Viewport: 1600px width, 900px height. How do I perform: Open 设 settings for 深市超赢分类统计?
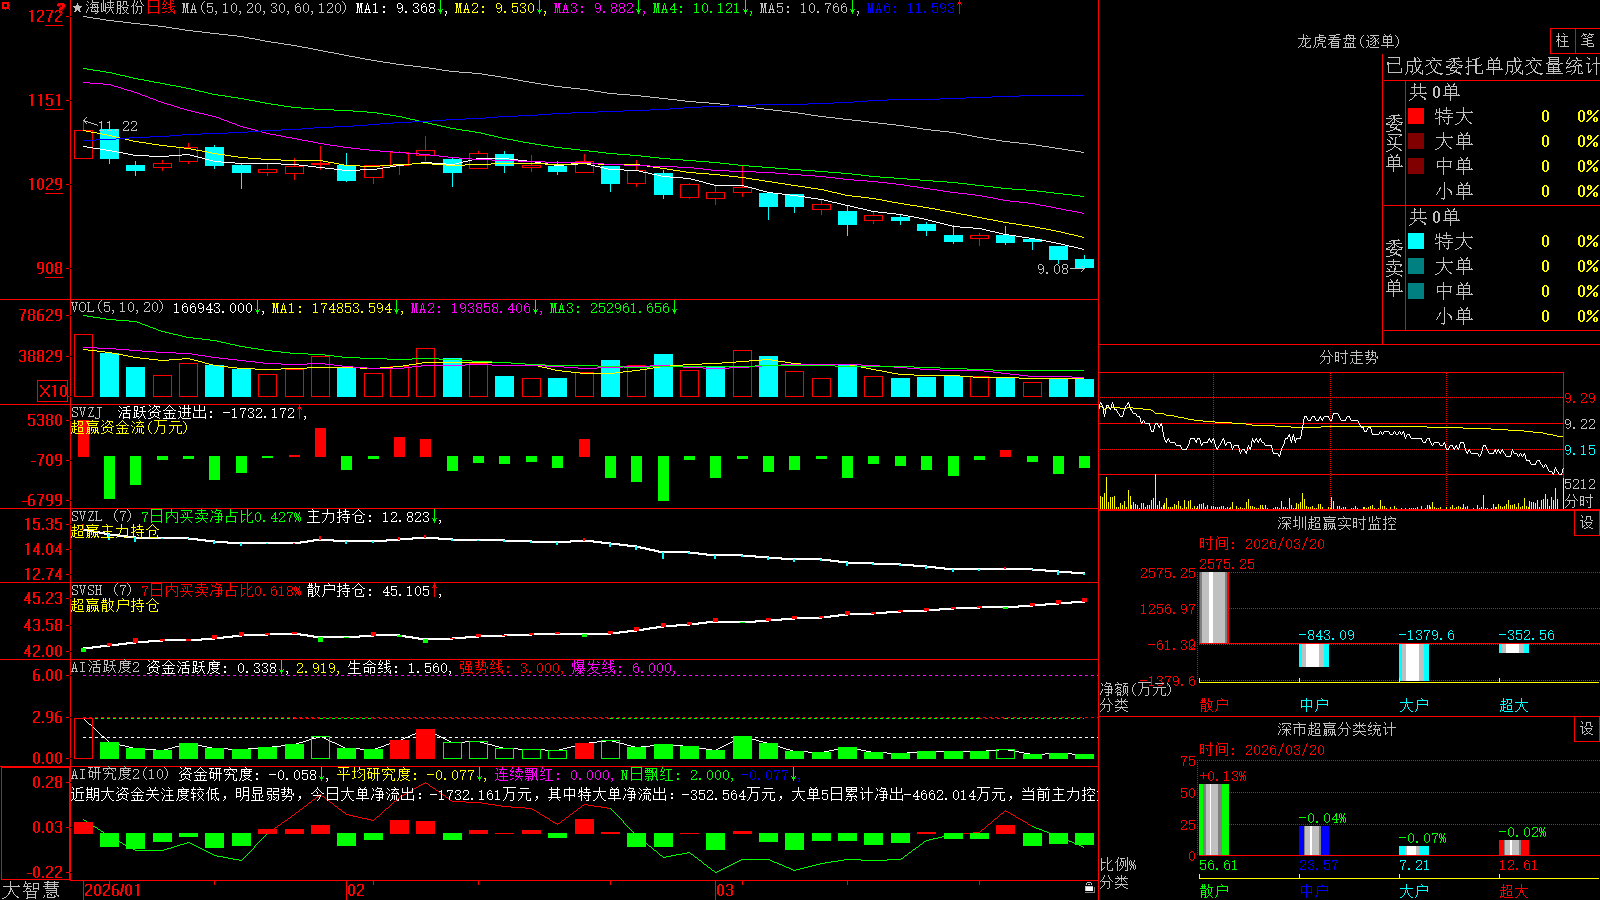[x=1587, y=729]
